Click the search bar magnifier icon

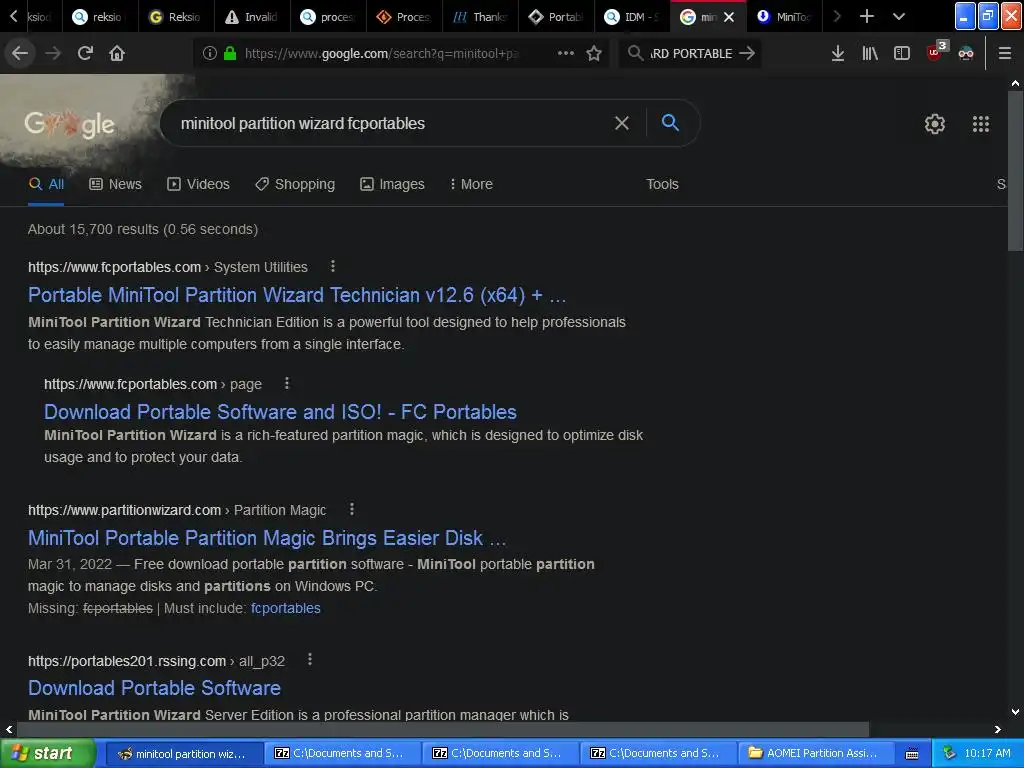coord(635,53)
